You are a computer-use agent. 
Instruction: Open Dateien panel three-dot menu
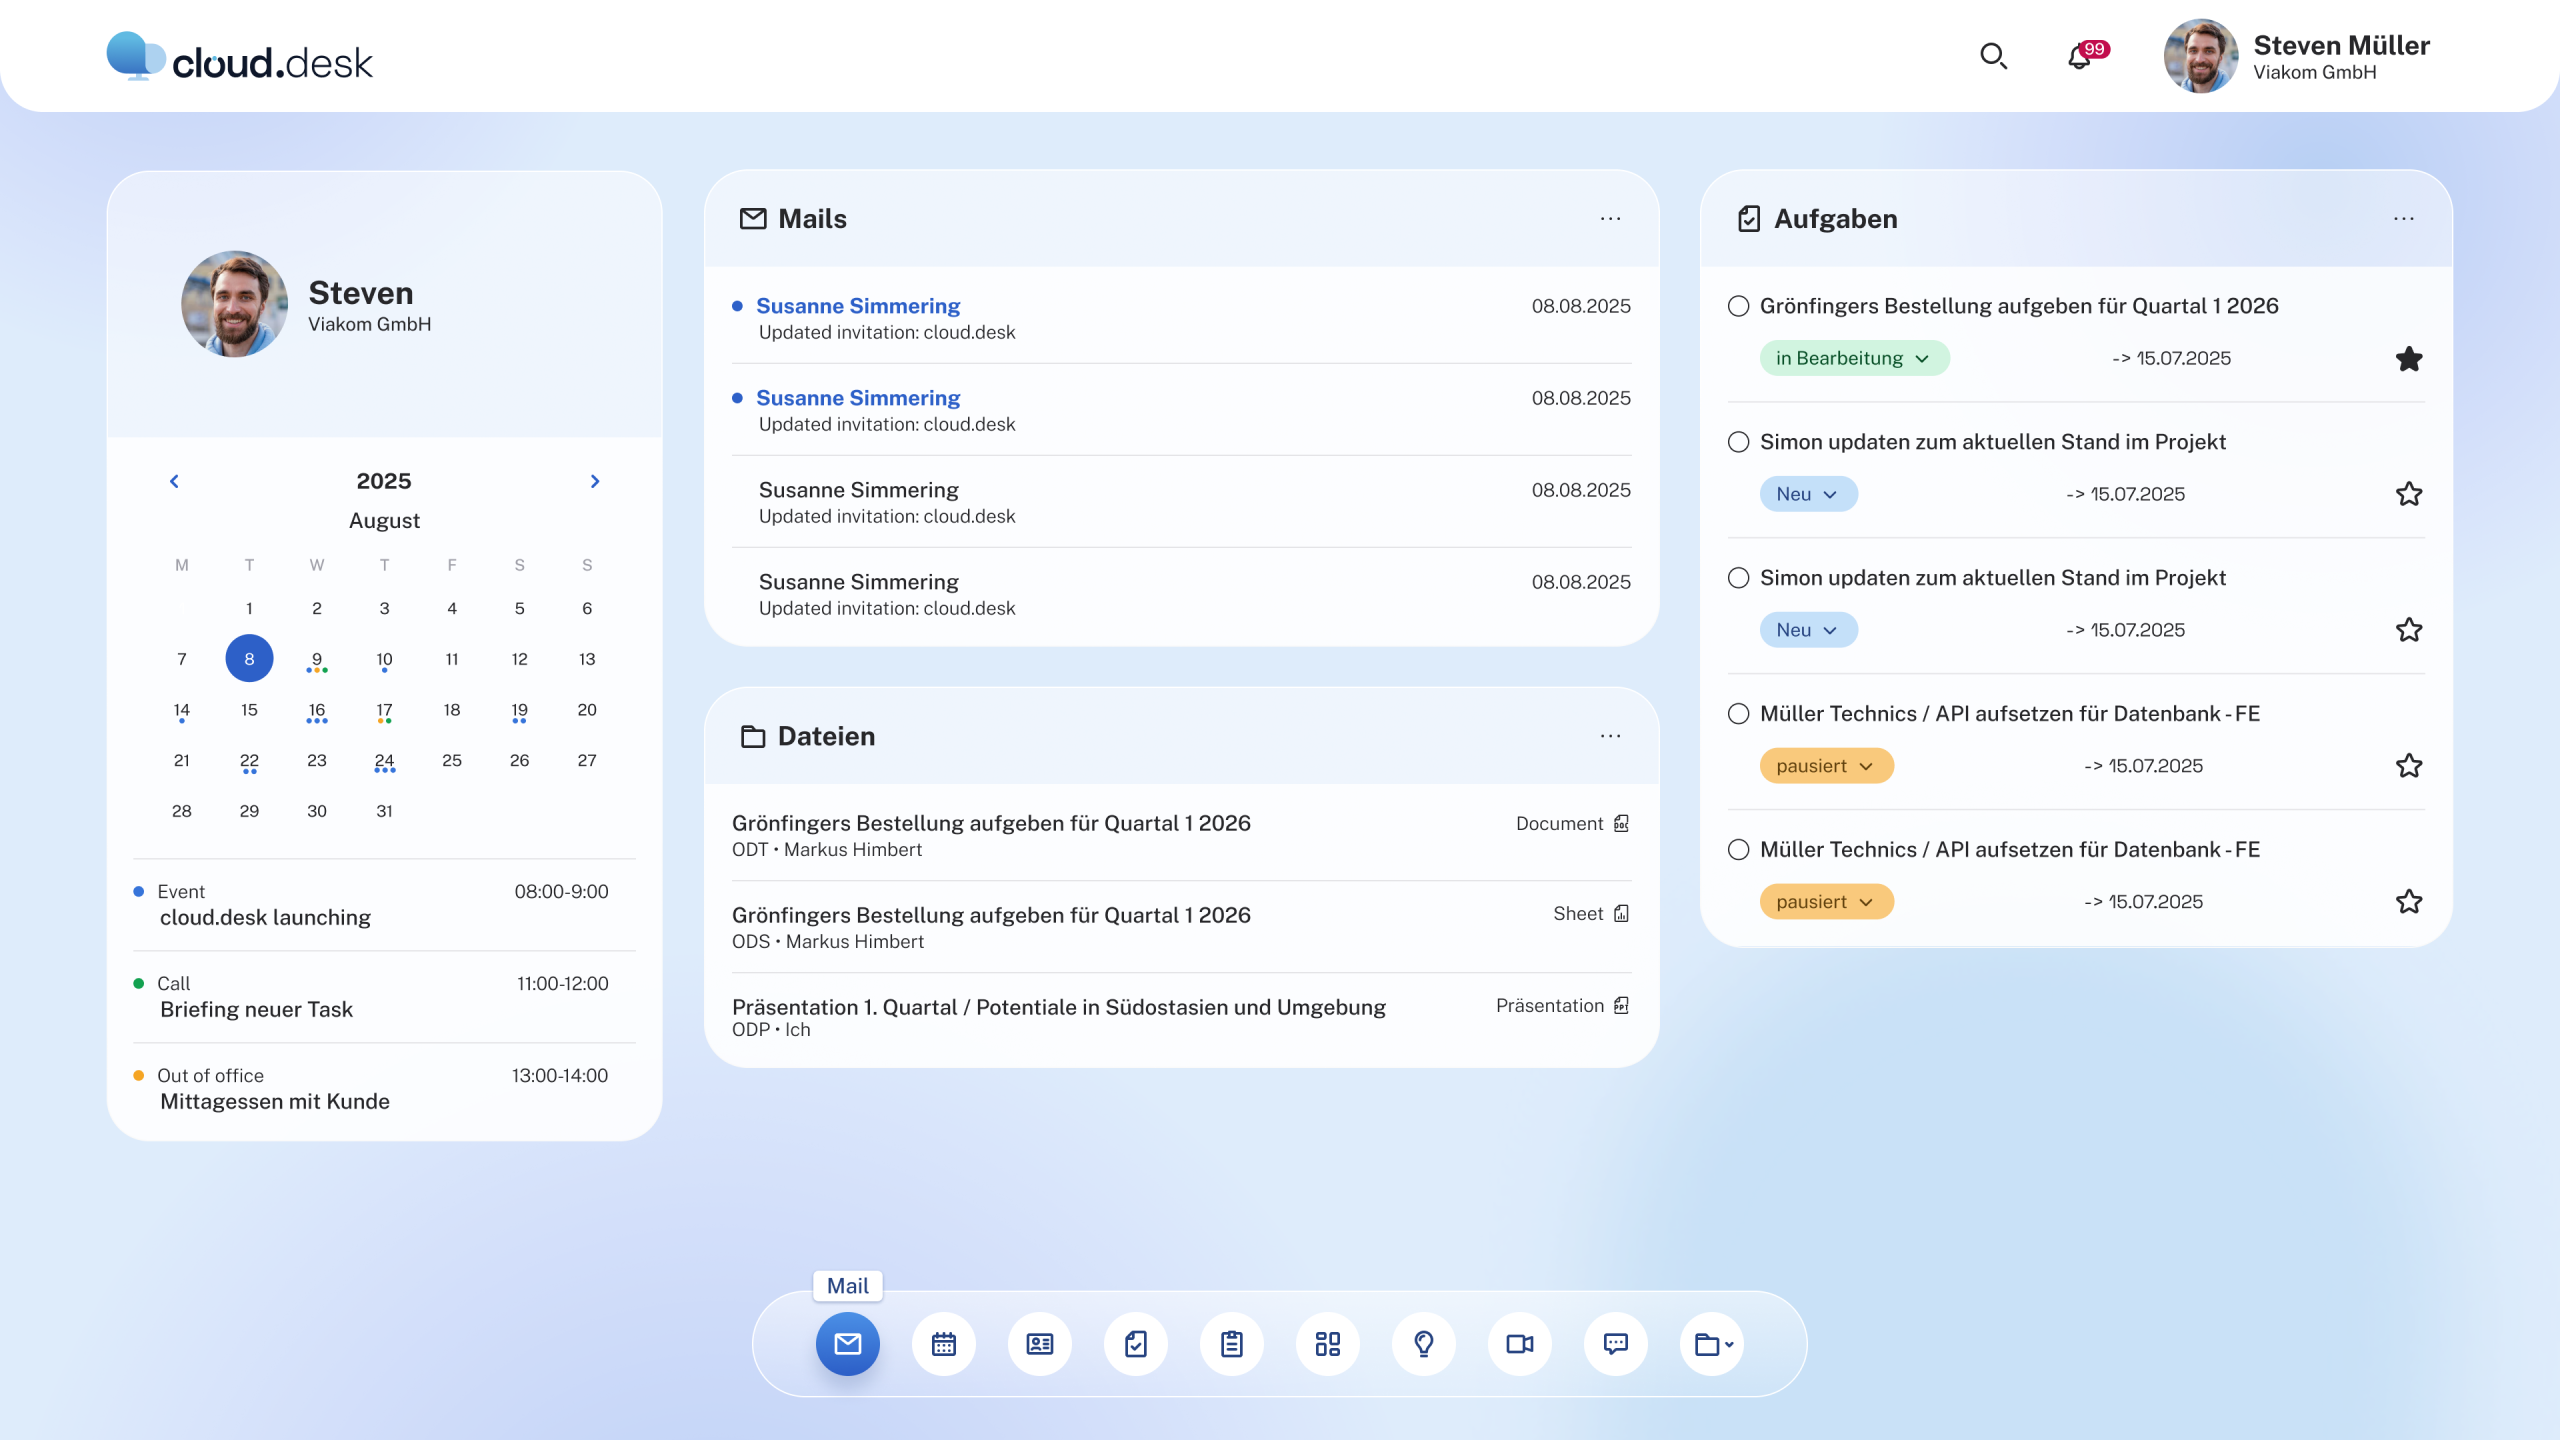pos(1610,736)
